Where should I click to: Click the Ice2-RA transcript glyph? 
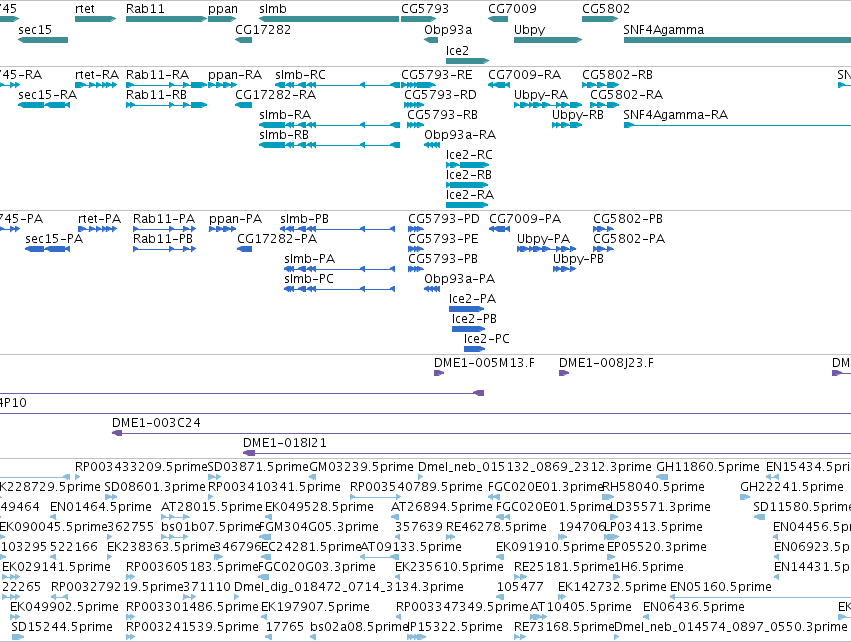(467, 205)
